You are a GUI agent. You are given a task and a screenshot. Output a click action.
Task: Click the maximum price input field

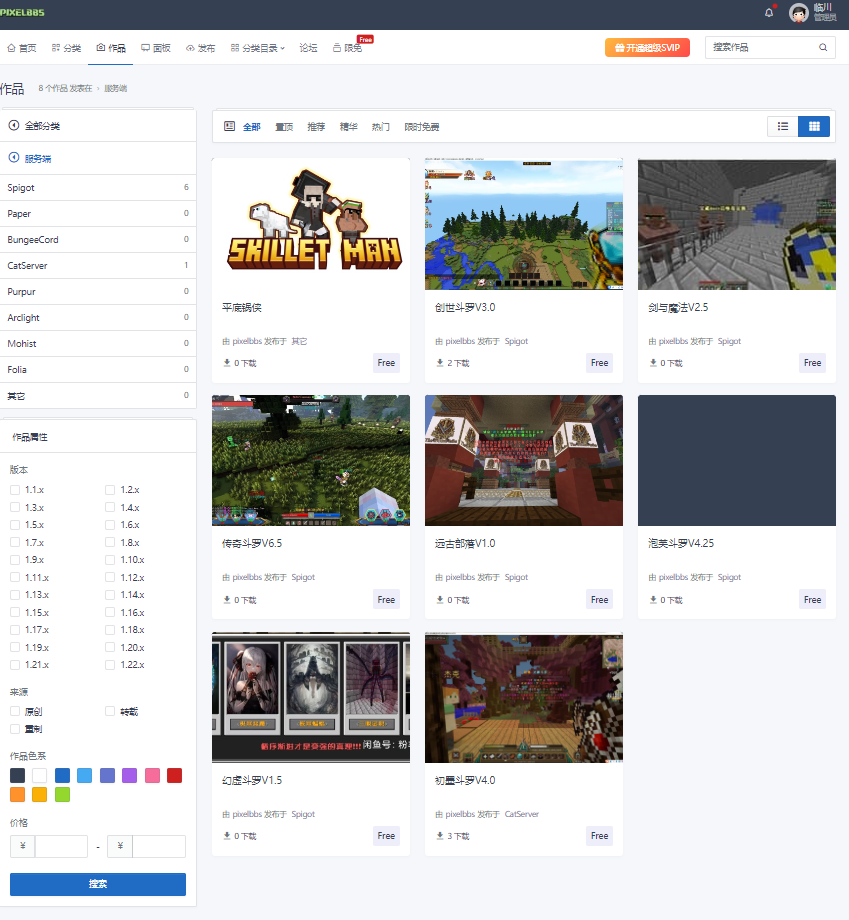[x=159, y=846]
